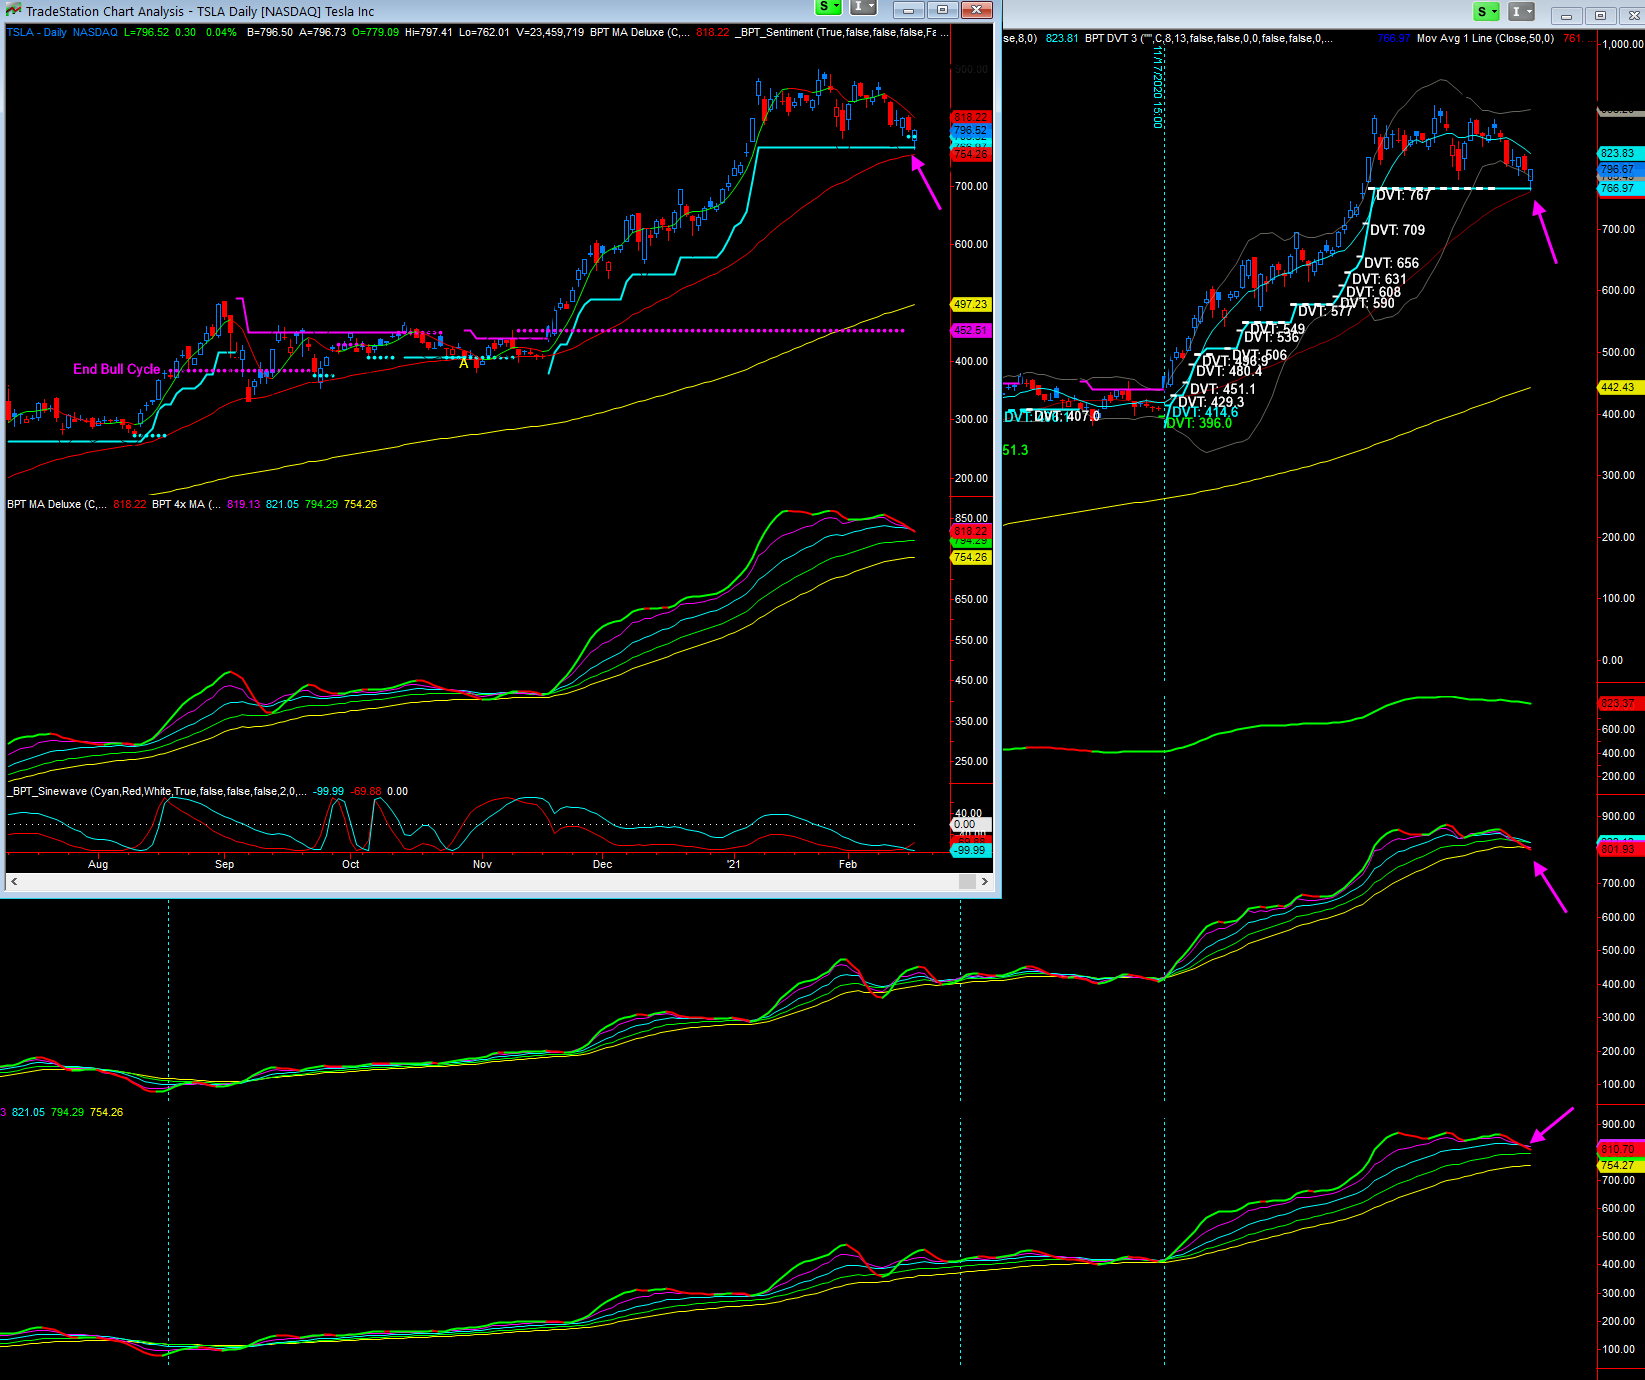Click the 'BPT MA Deluxe' label in the top pane
Screen dimensions: 1645x1380
(639, 32)
